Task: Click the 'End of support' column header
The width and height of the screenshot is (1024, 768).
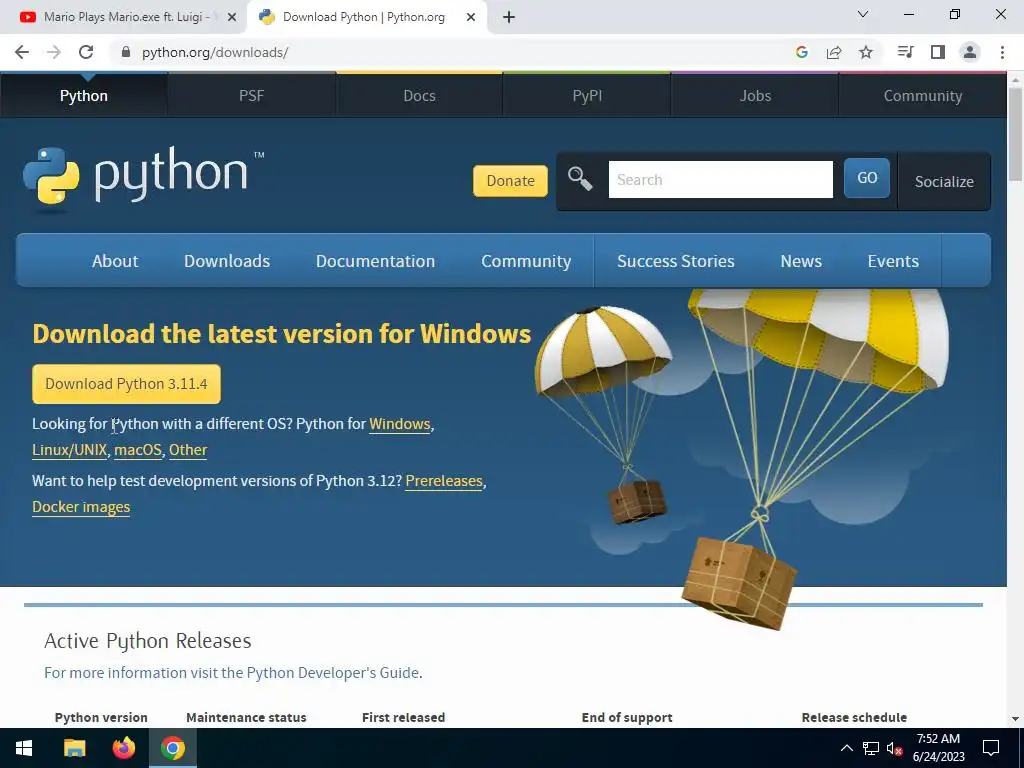Action: [x=627, y=717]
